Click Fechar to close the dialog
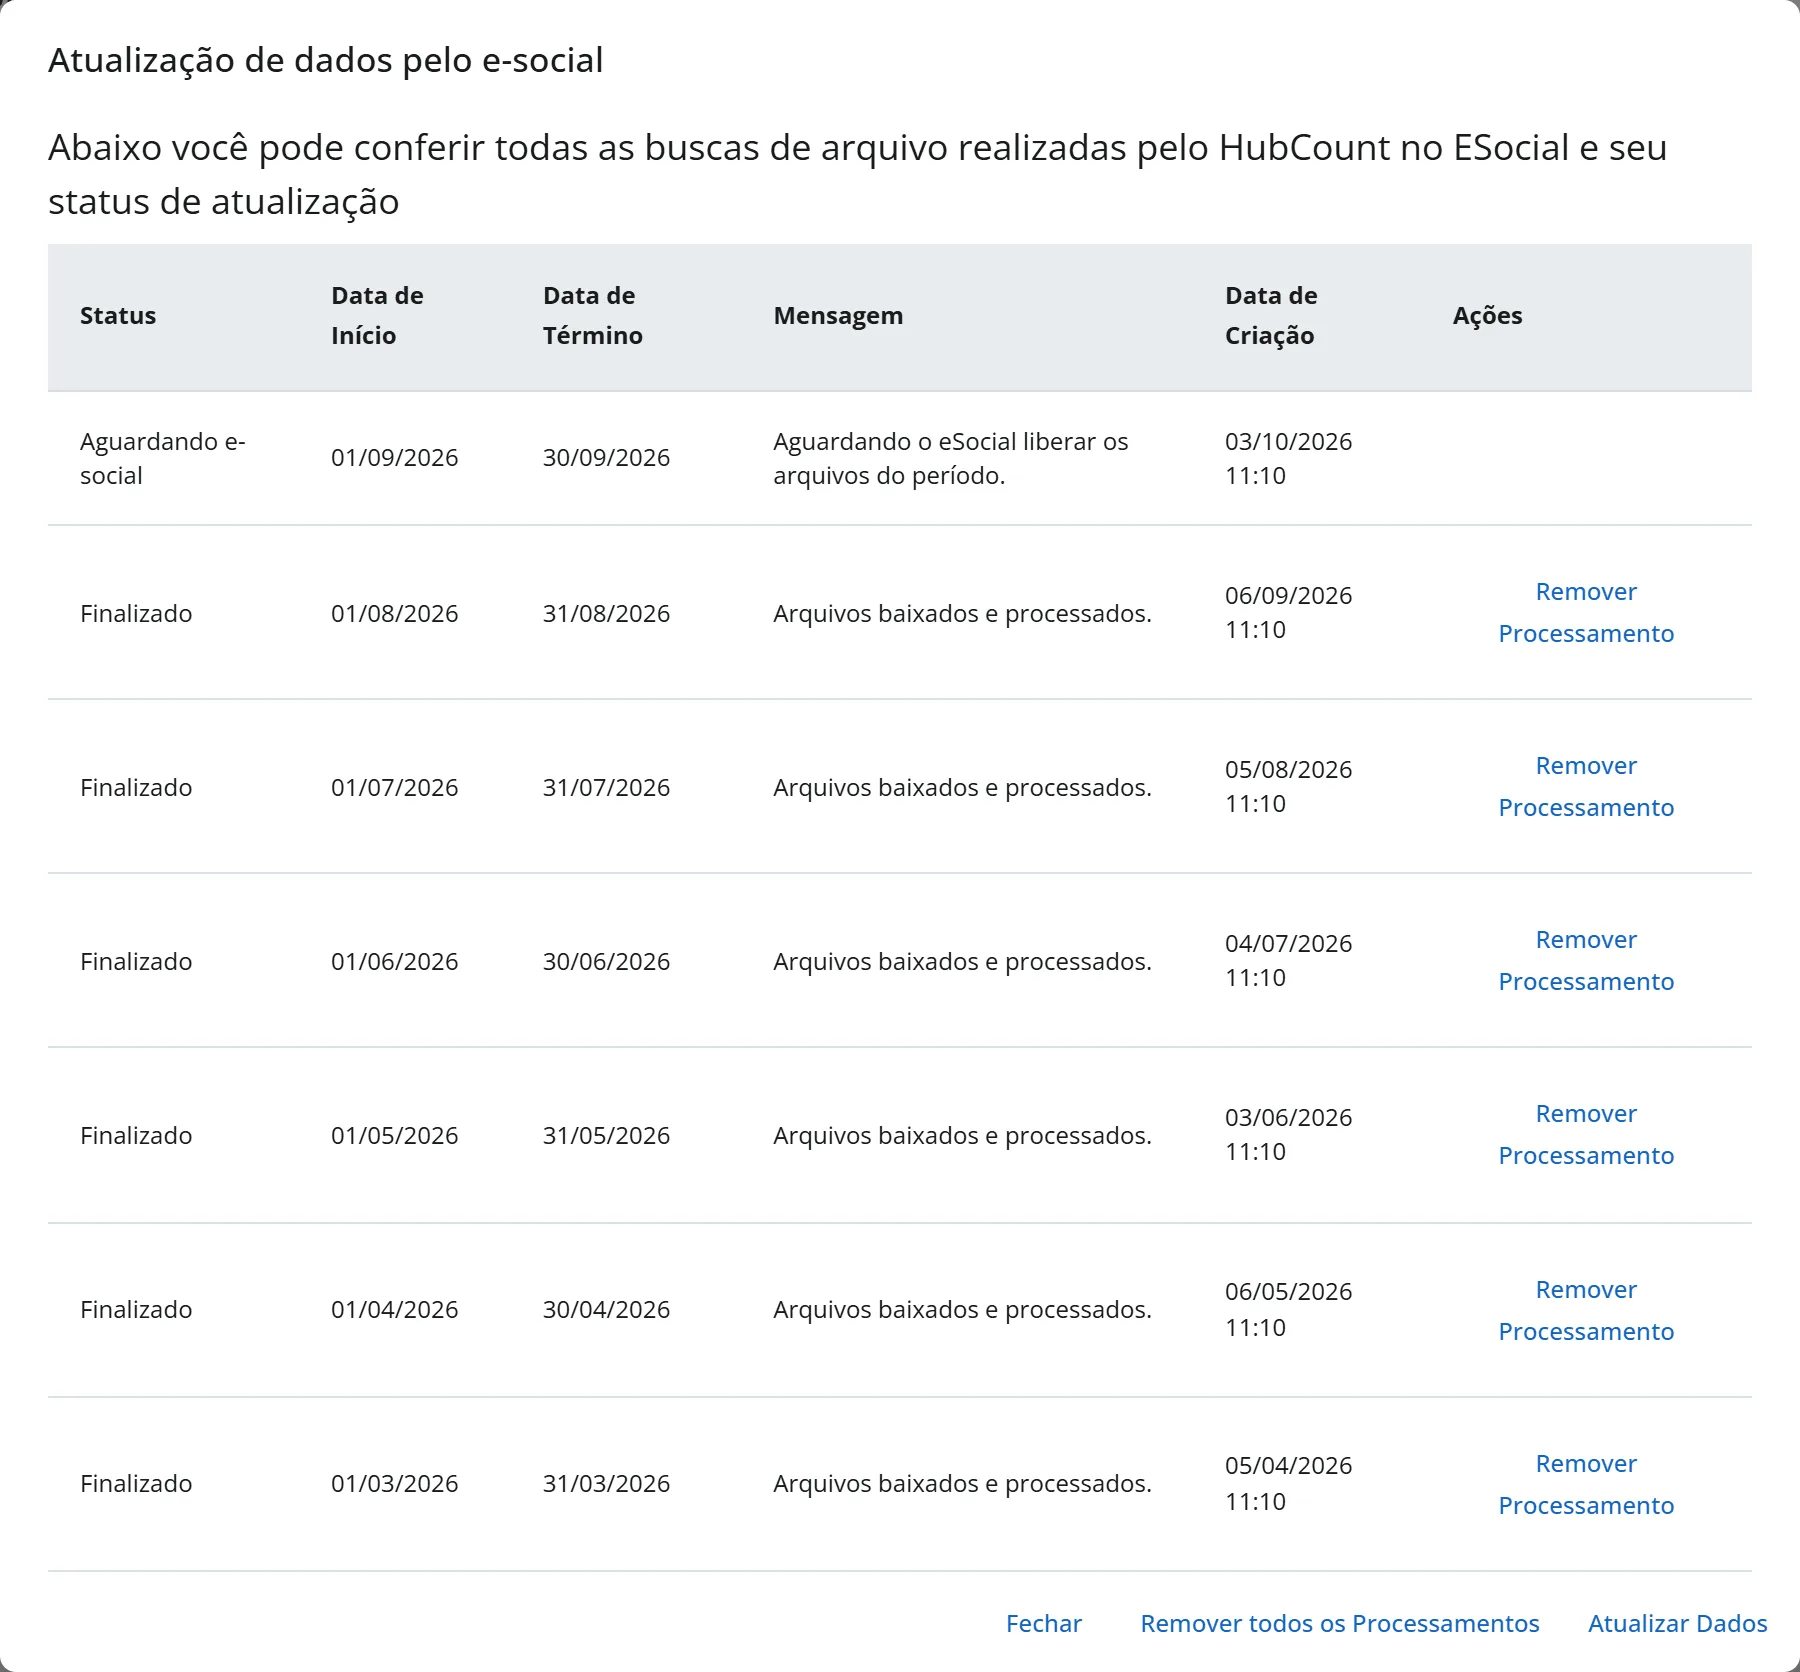The height and width of the screenshot is (1672, 1800). tap(1043, 1623)
